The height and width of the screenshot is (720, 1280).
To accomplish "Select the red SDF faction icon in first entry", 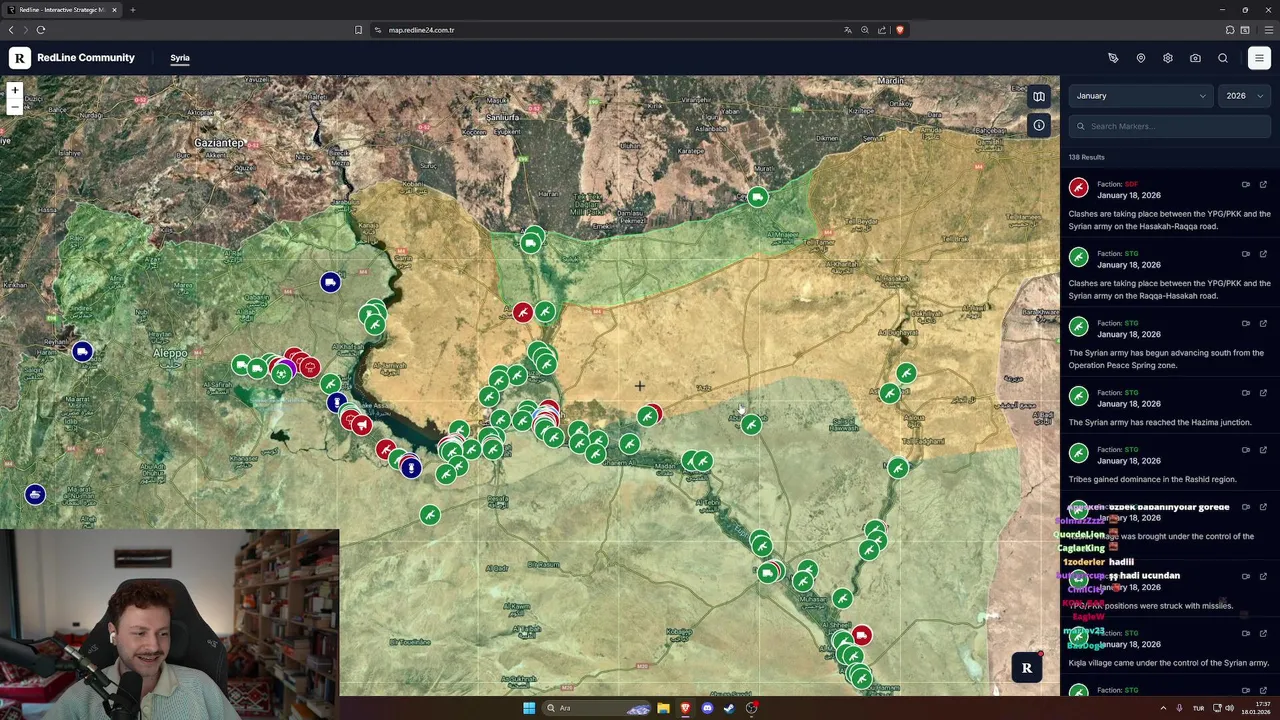I will (1078, 188).
